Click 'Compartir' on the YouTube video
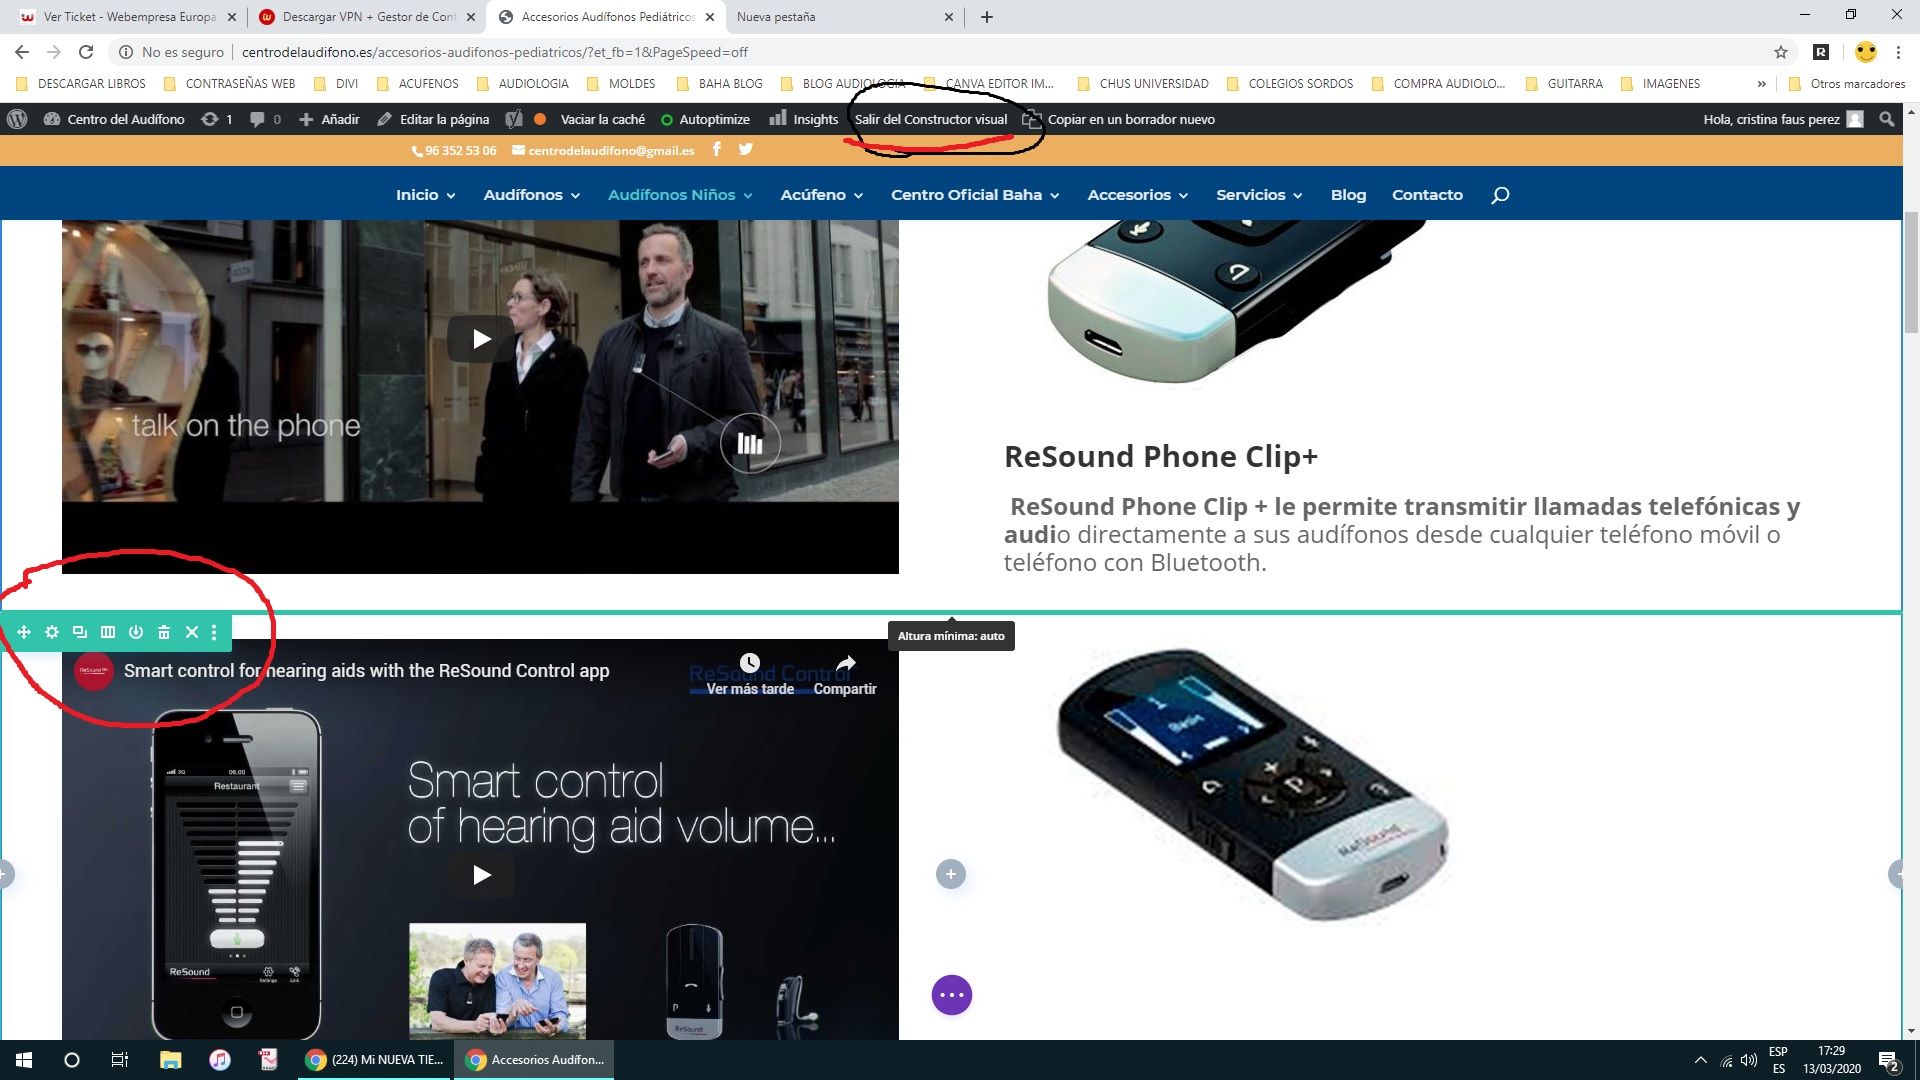1920x1080 pixels. pyautogui.click(x=845, y=675)
